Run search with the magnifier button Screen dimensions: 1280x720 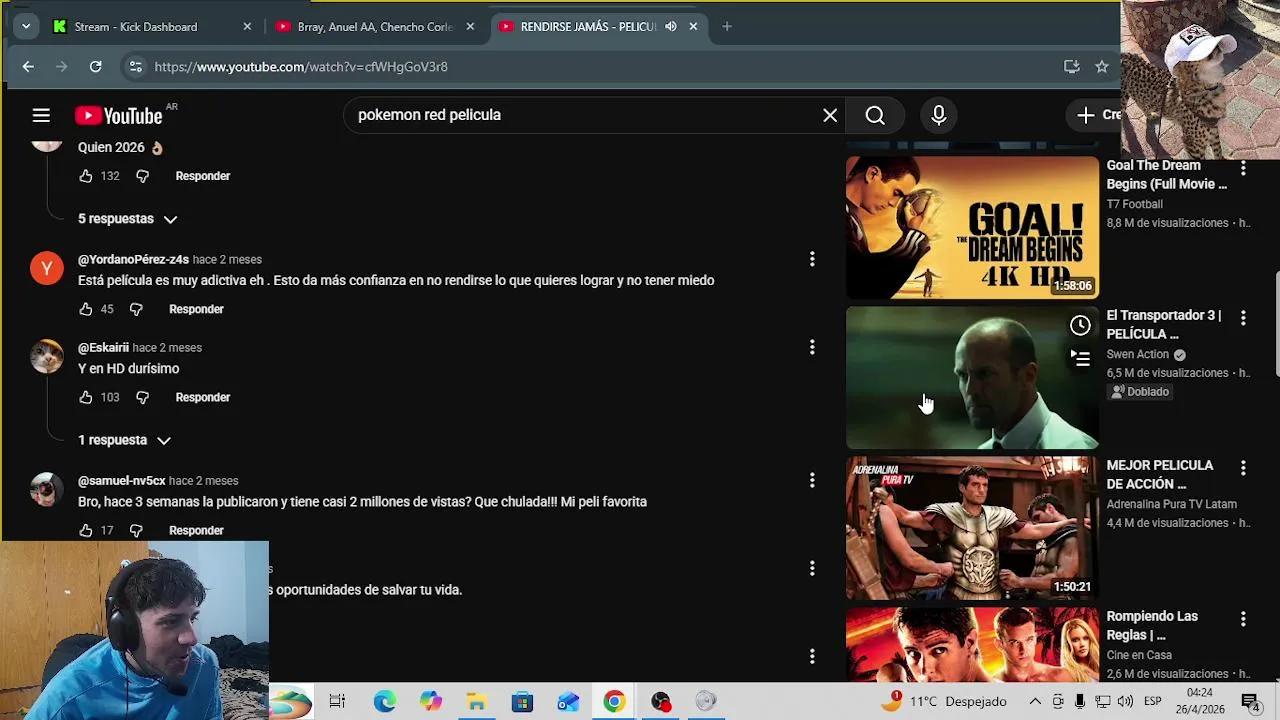click(x=875, y=115)
